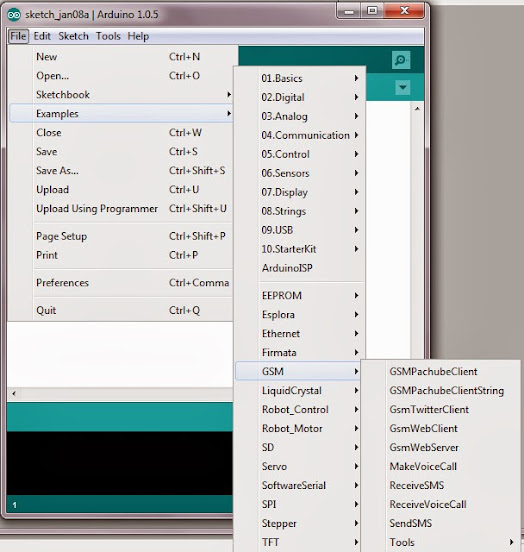Viewport: 524px width, 552px height.
Task: Expand the Sketchbook submenu
Action: pyautogui.click(x=121, y=95)
